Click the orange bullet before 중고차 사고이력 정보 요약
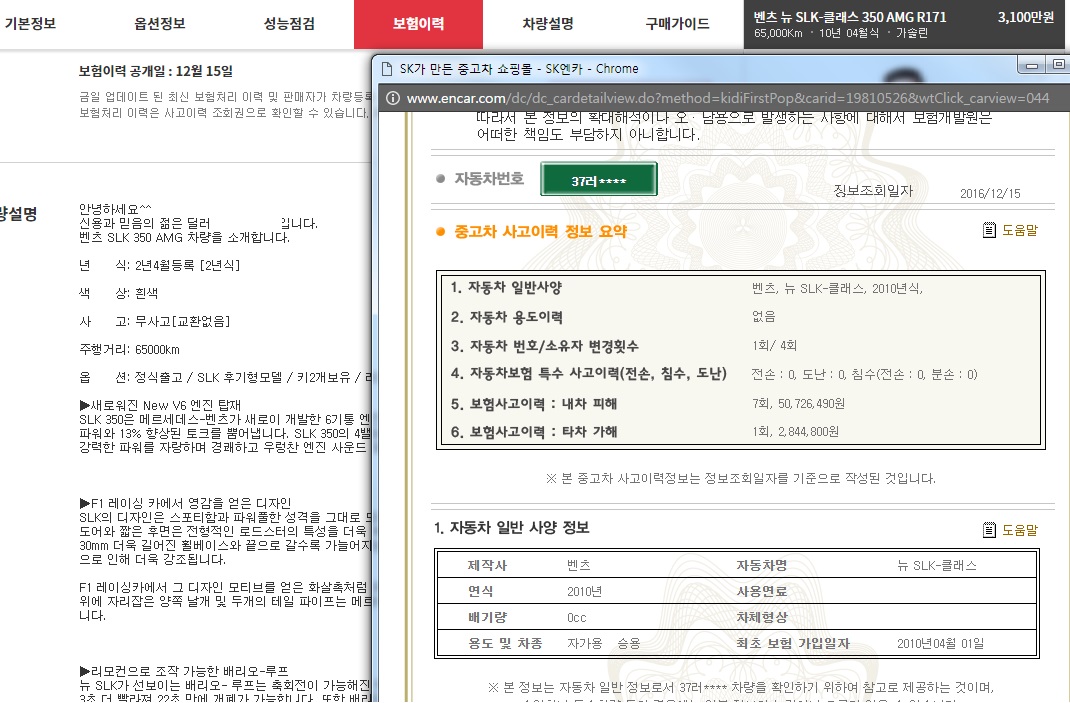 tap(440, 232)
